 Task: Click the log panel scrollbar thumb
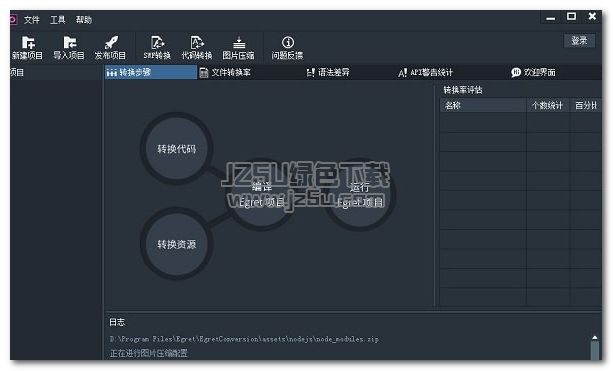tap(595, 350)
